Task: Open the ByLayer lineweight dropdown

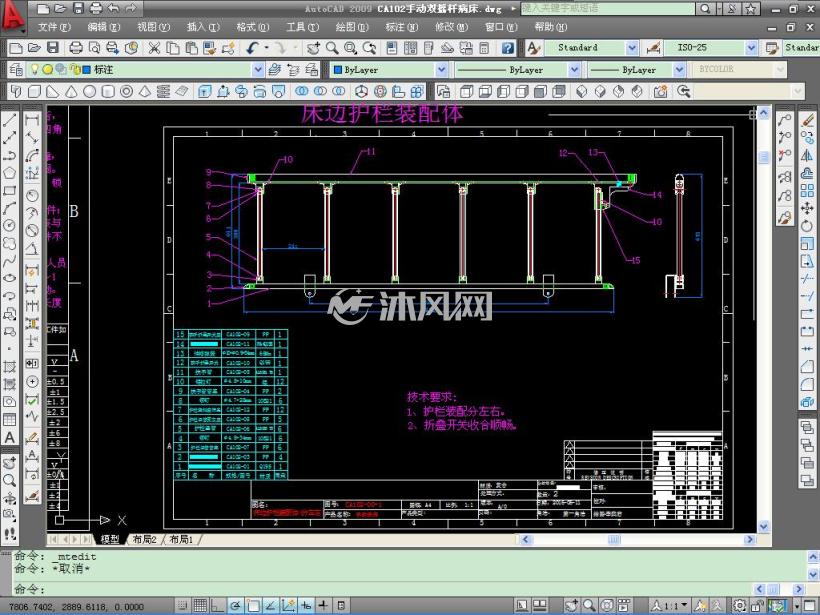Action: [x=679, y=70]
